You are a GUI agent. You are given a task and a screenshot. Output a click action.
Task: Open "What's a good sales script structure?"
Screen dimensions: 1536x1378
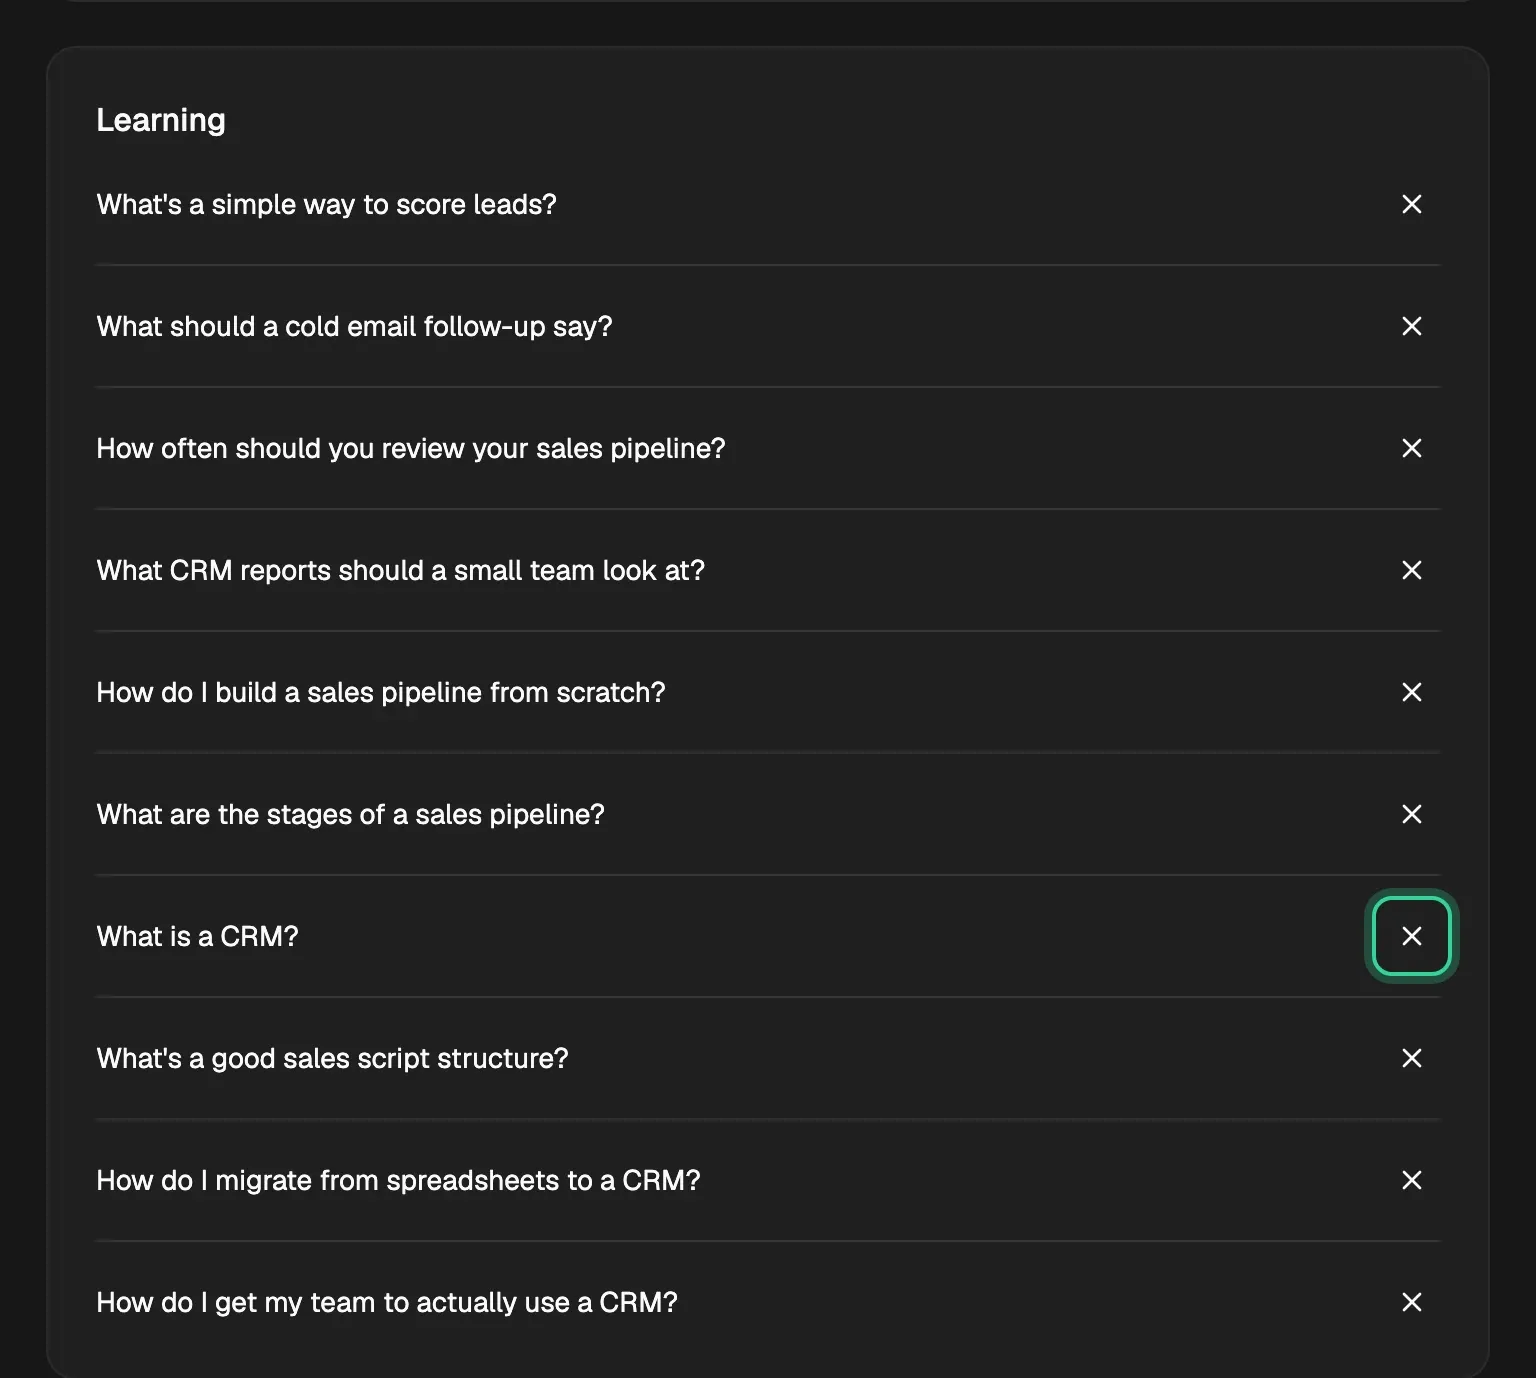[332, 1058]
